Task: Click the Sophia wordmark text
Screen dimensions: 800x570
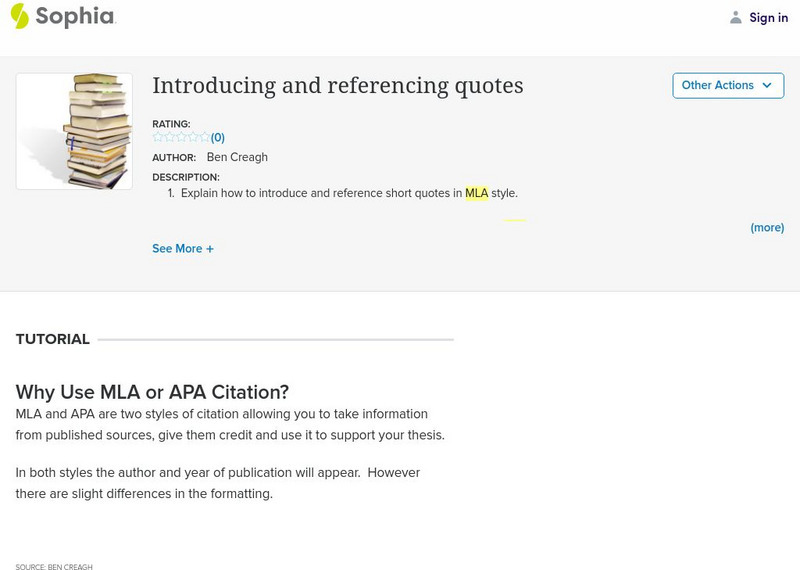Action: pos(75,16)
